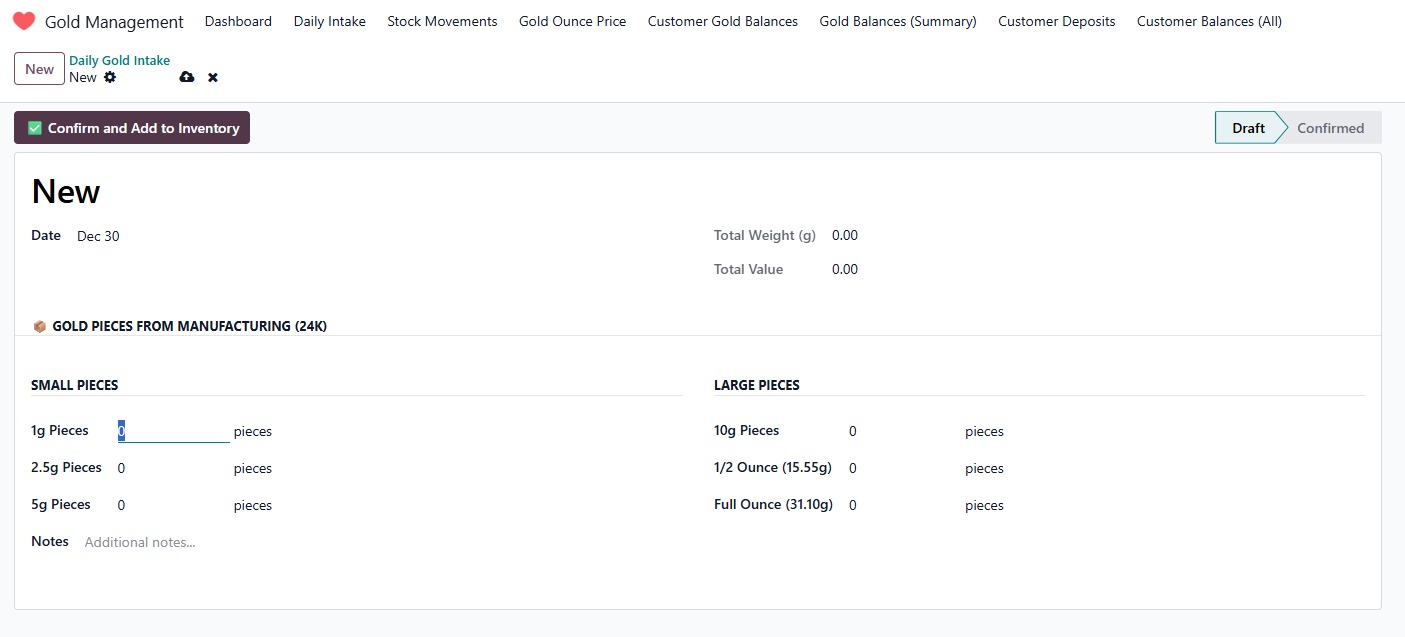Image resolution: width=1405 pixels, height=637 pixels.
Task: Toggle the Confirmed status arrow
Action: click(1330, 127)
